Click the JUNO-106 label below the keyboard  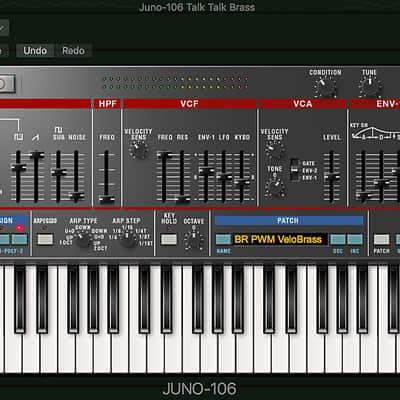pos(199,389)
